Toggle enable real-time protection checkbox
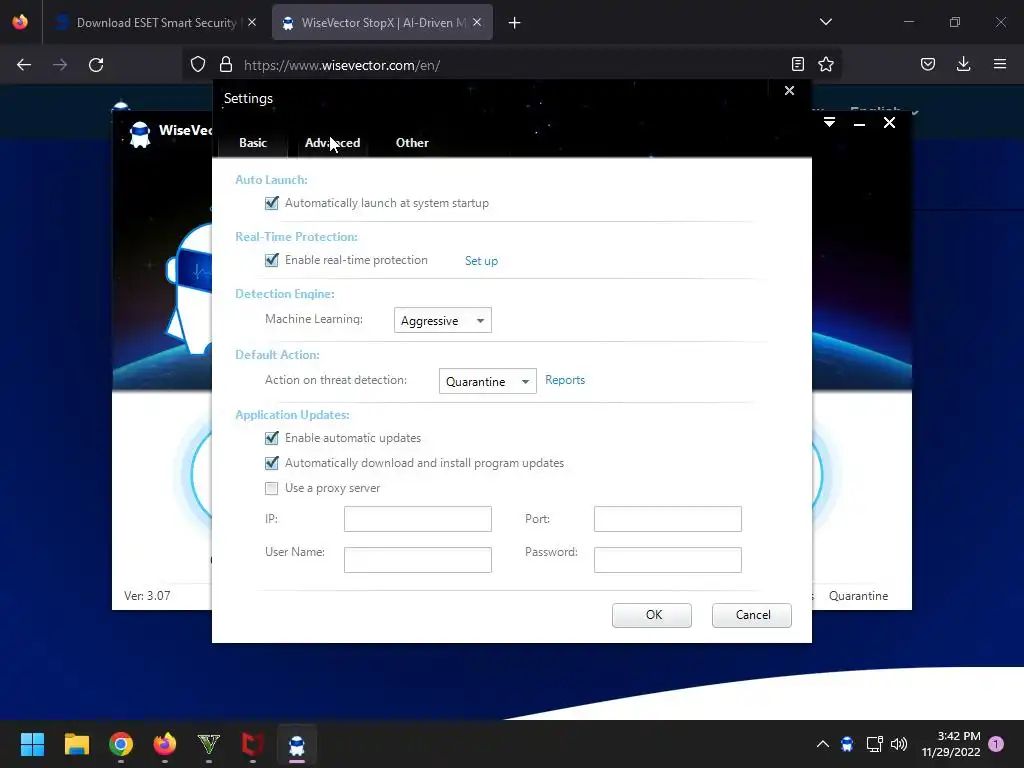 (x=272, y=260)
